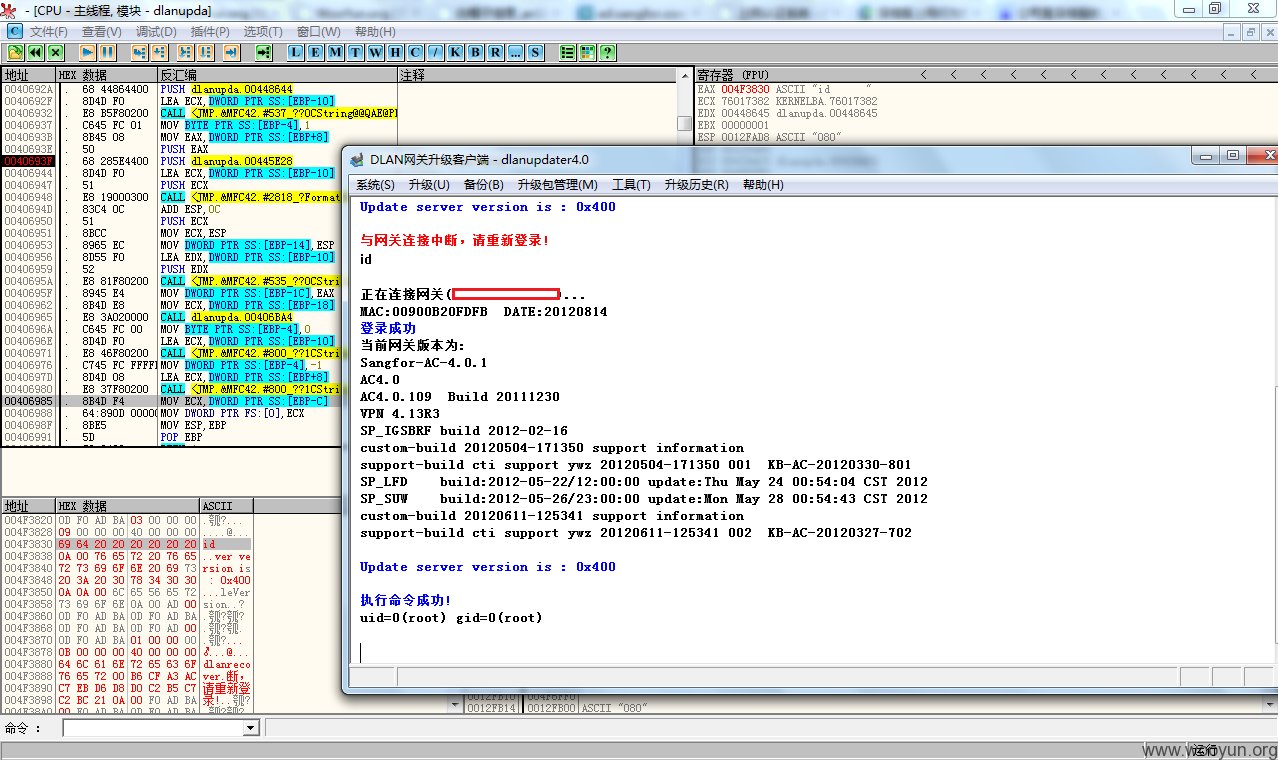Click the Open file toolbar icon
1278x760 pixels.
pyautogui.click(x=16, y=52)
